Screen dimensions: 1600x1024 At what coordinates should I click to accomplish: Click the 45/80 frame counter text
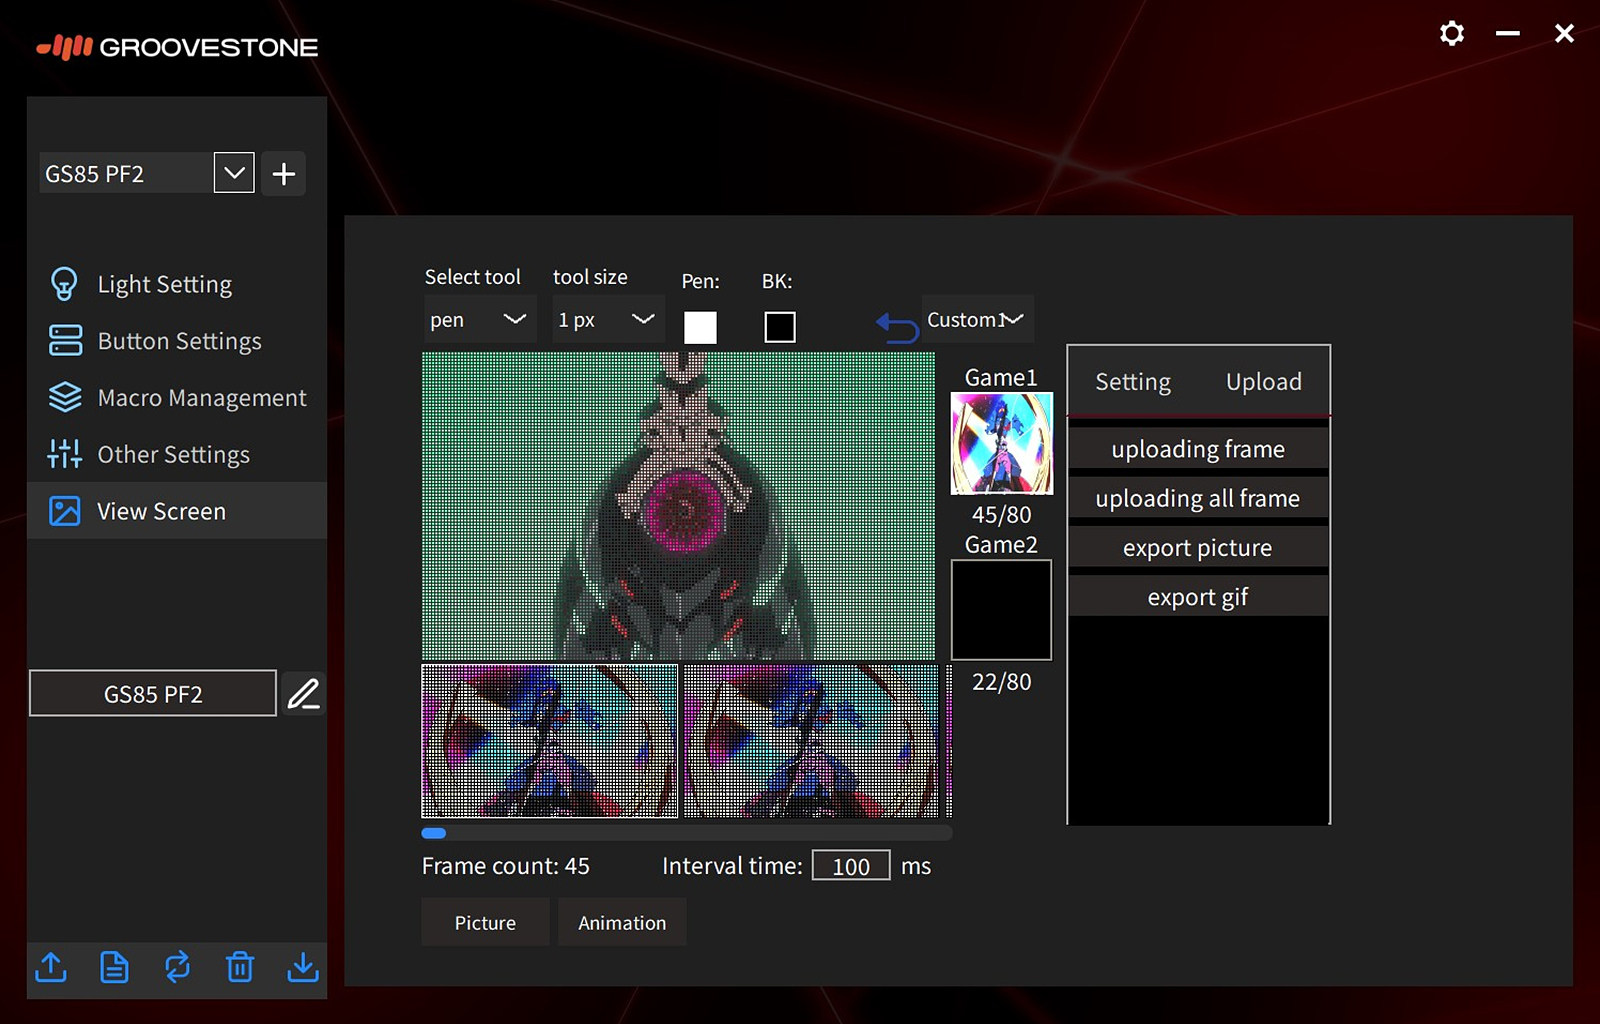1001,515
